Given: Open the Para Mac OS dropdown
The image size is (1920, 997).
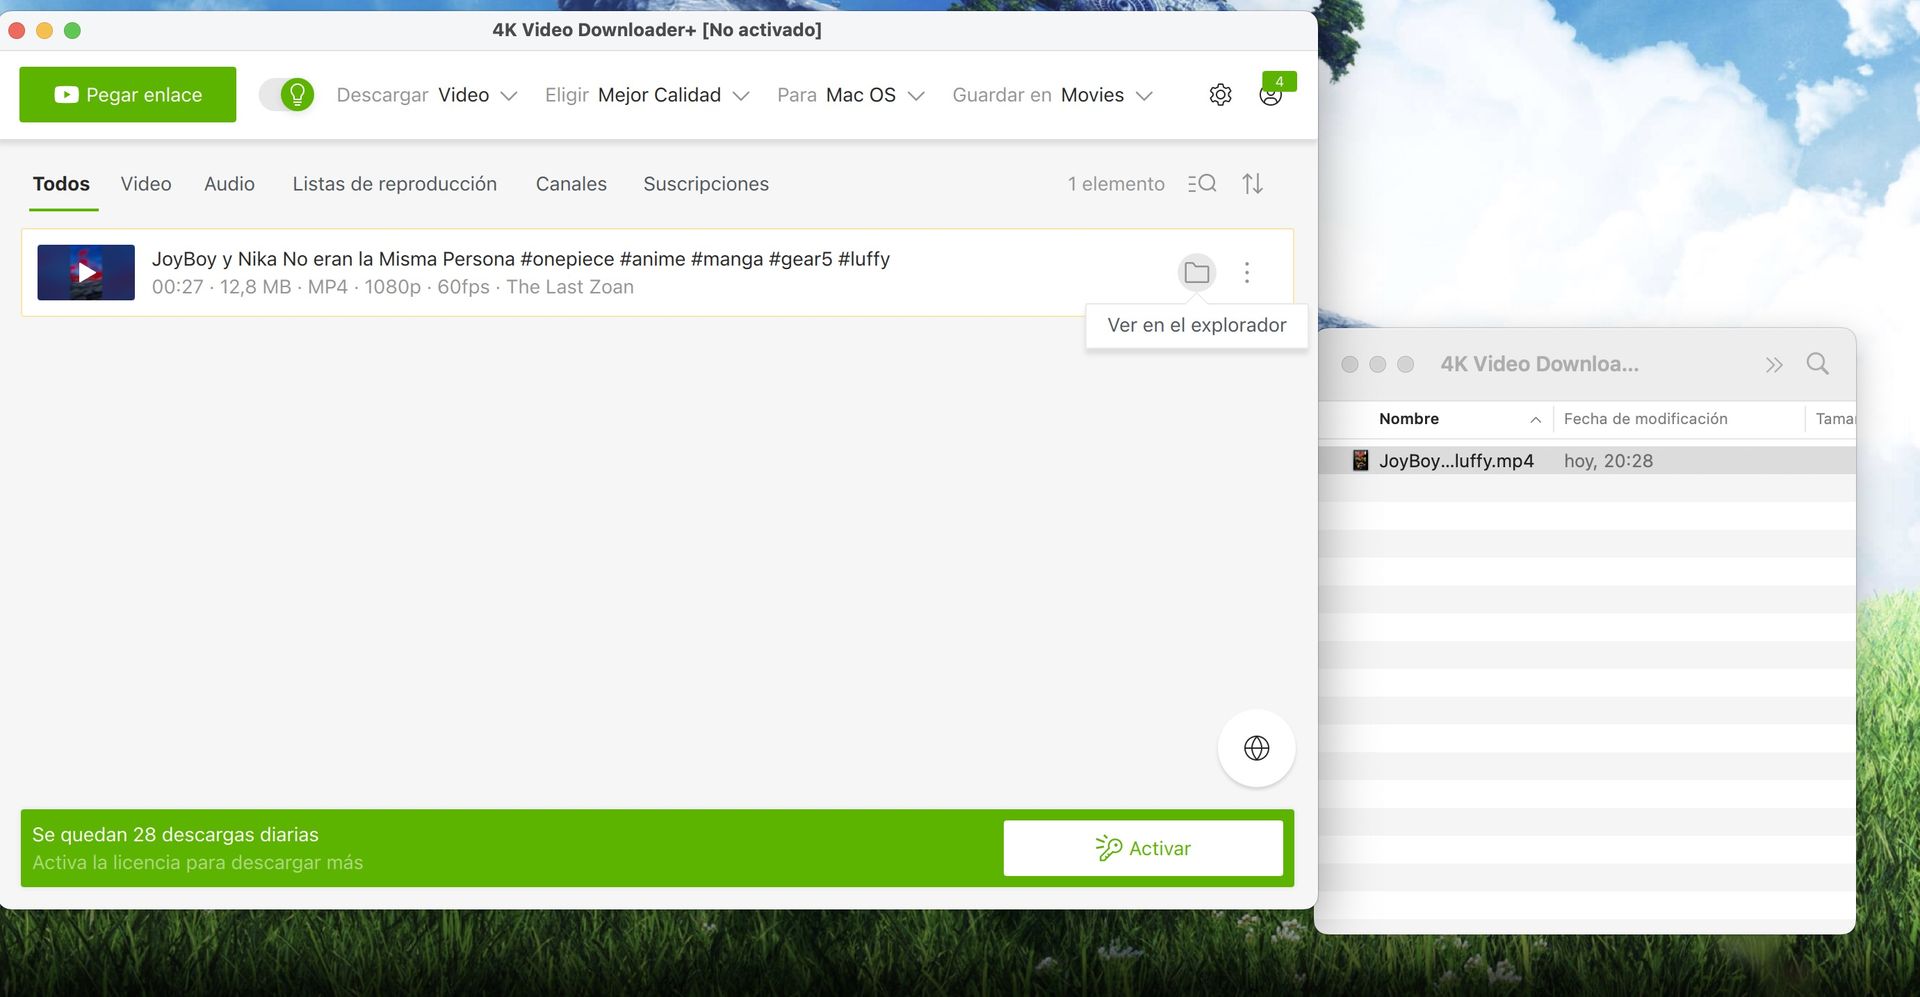Looking at the screenshot, I should [850, 95].
